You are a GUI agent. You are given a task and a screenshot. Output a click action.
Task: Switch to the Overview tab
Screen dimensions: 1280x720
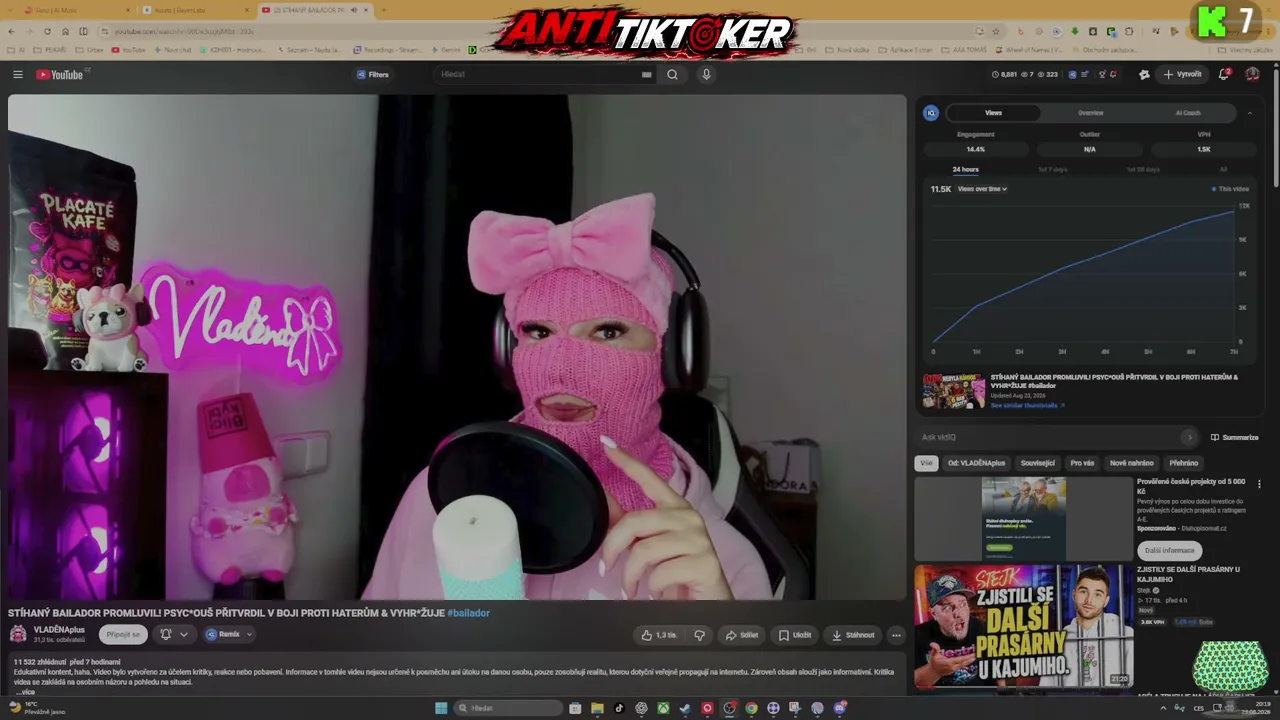[1090, 113]
